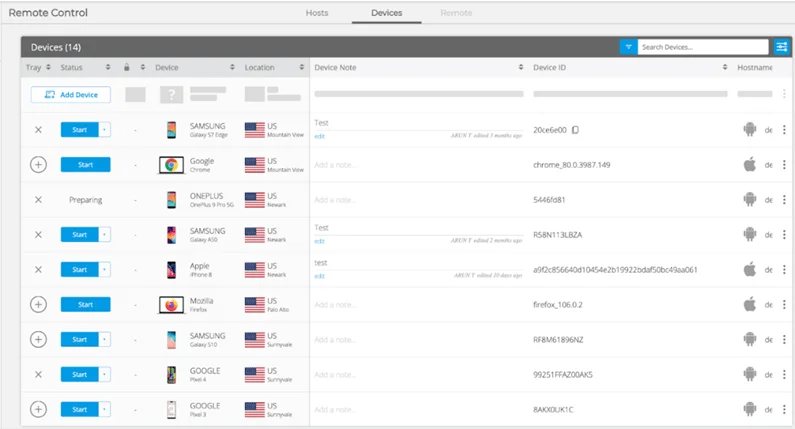This screenshot has width=795, height=429.
Task: Add Mozilla Firefox to tray
Action: pyautogui.click(x=38, y=304)
